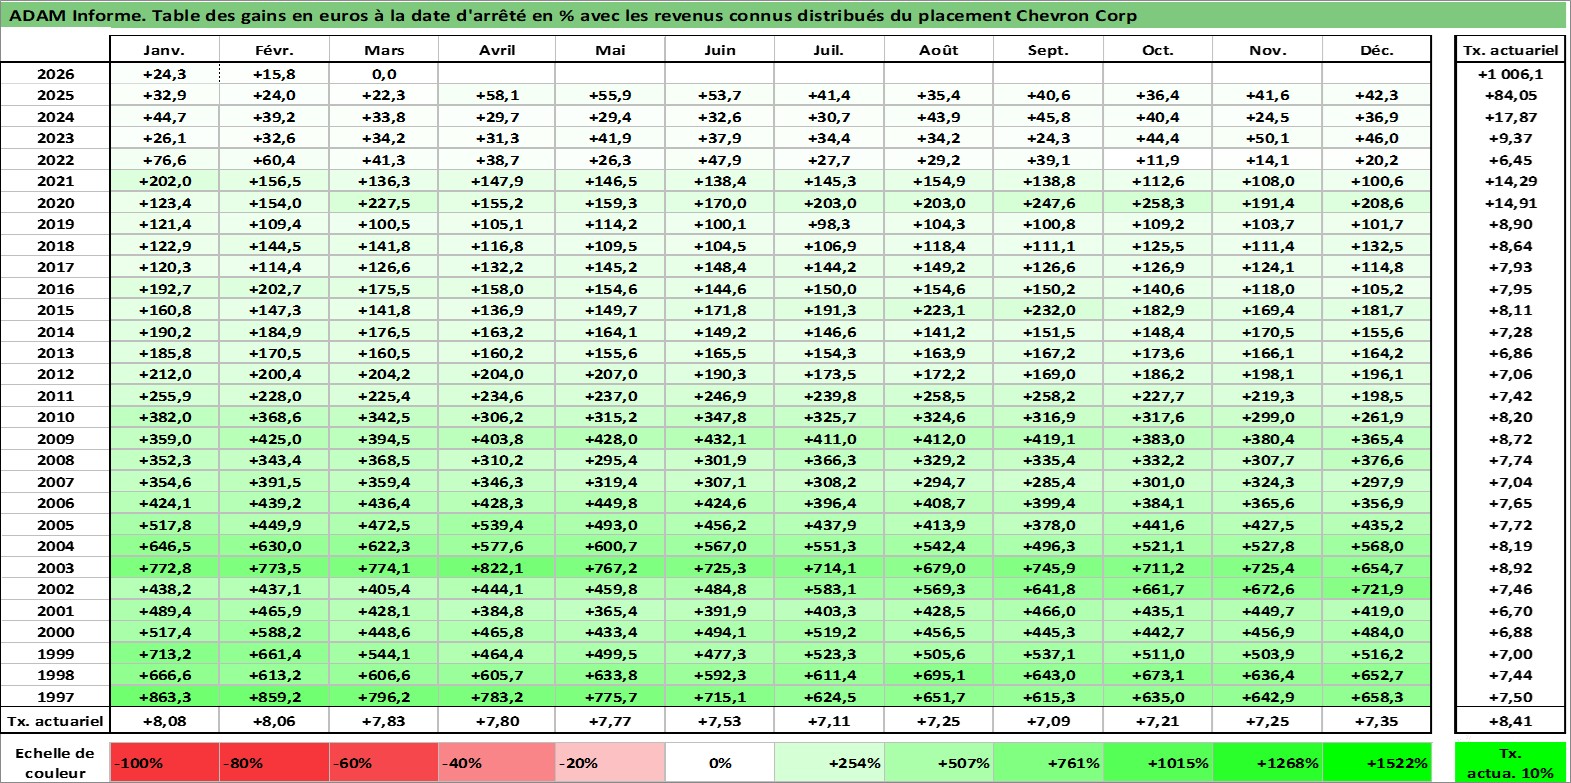Click the +761% legend swatch
Screen dimensions: 1571x783
(1048, 763)
